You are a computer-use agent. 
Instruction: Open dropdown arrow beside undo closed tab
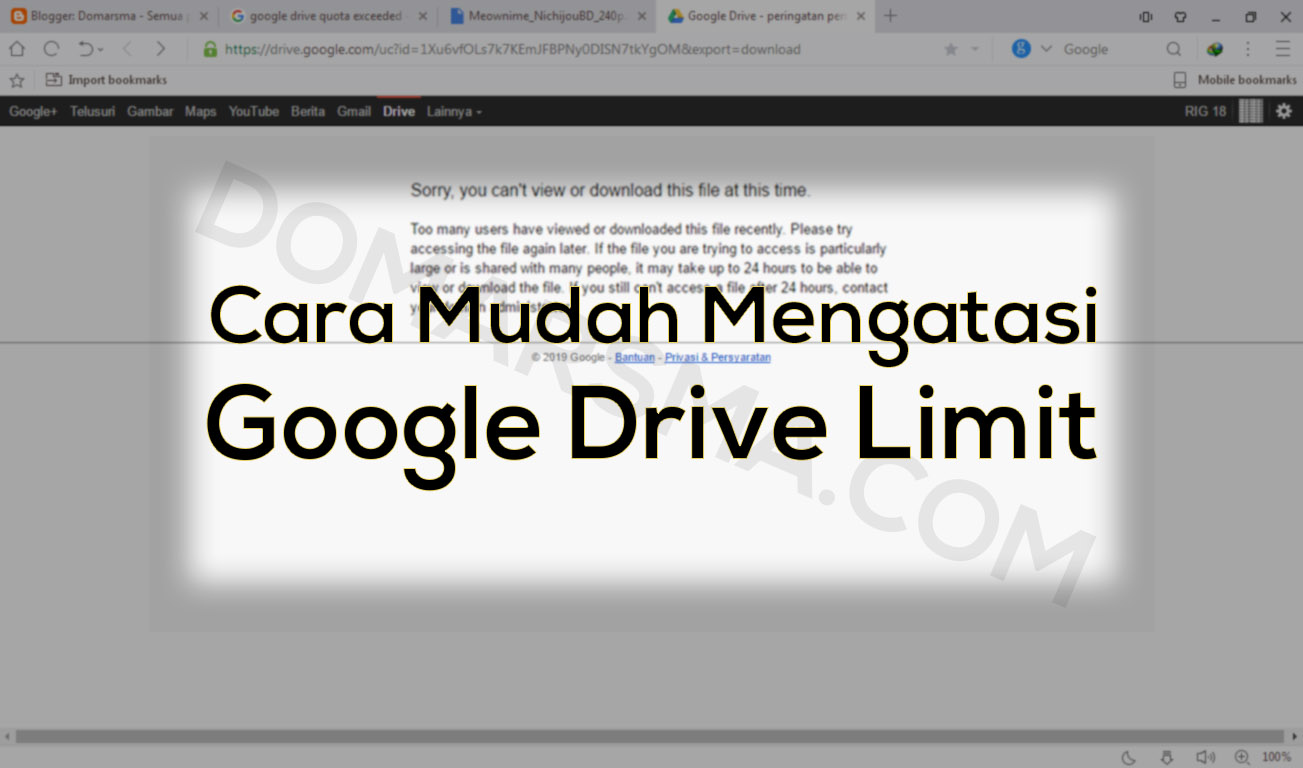tap(100, 50)
